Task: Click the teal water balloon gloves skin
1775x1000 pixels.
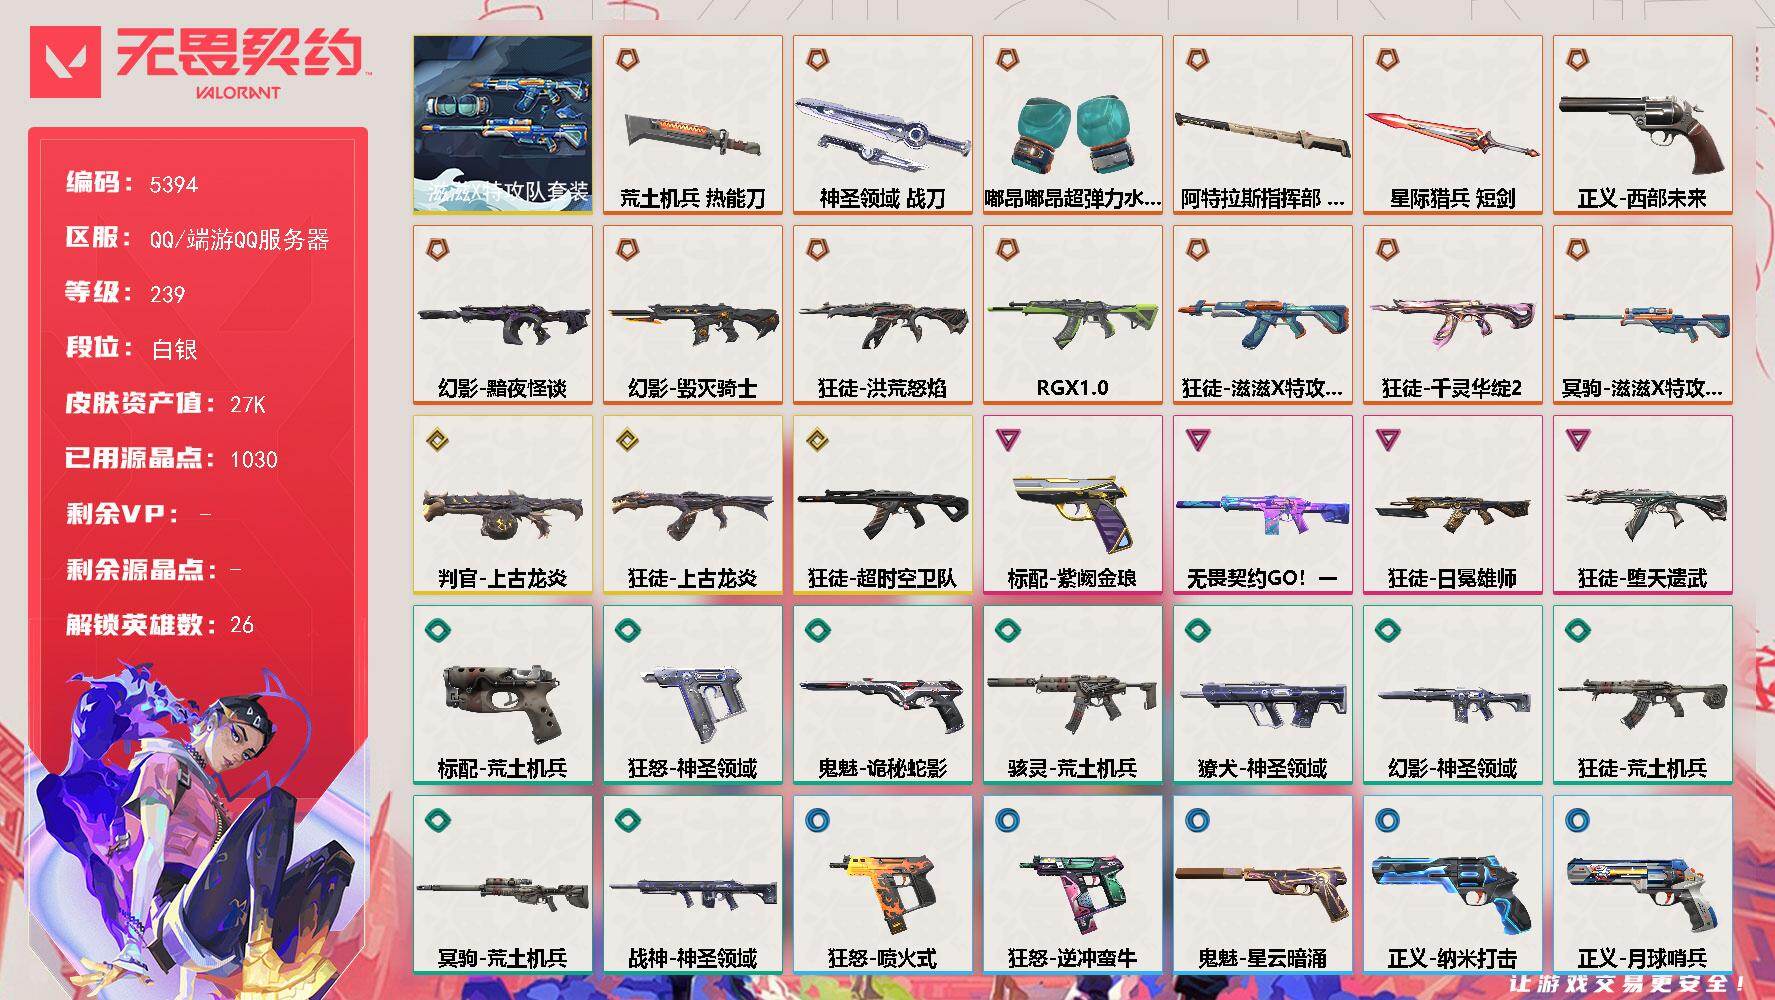Action: pos(1073,125)
